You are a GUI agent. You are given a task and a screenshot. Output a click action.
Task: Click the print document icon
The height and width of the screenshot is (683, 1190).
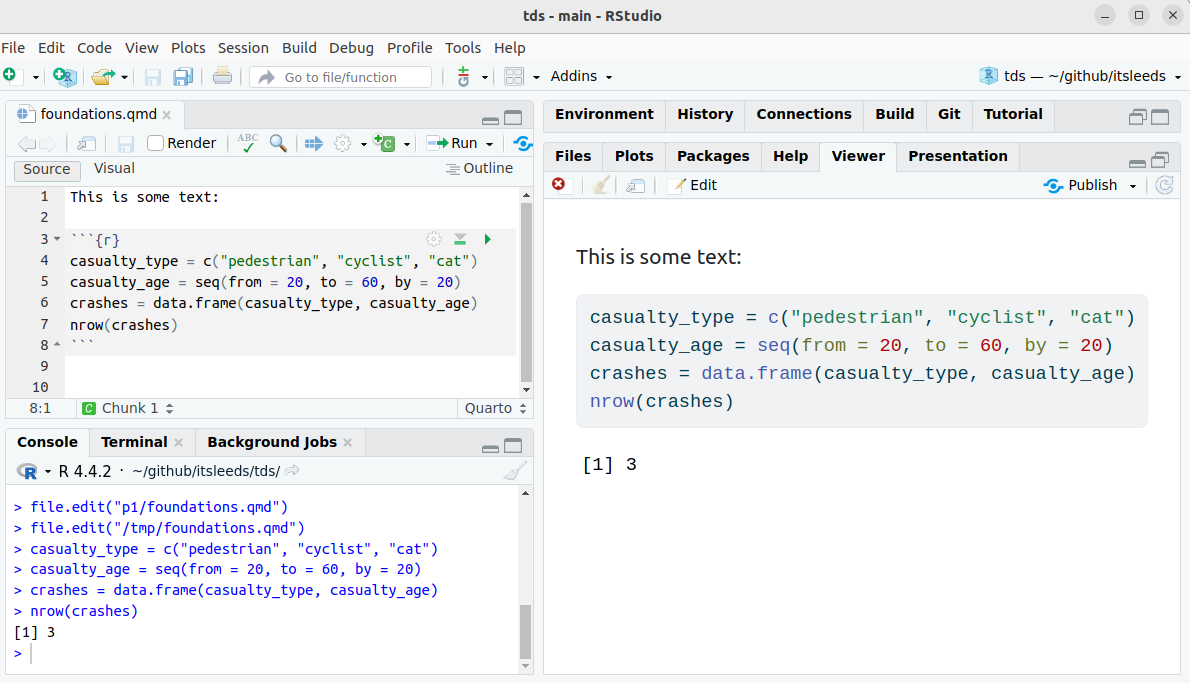pos(222,77)
